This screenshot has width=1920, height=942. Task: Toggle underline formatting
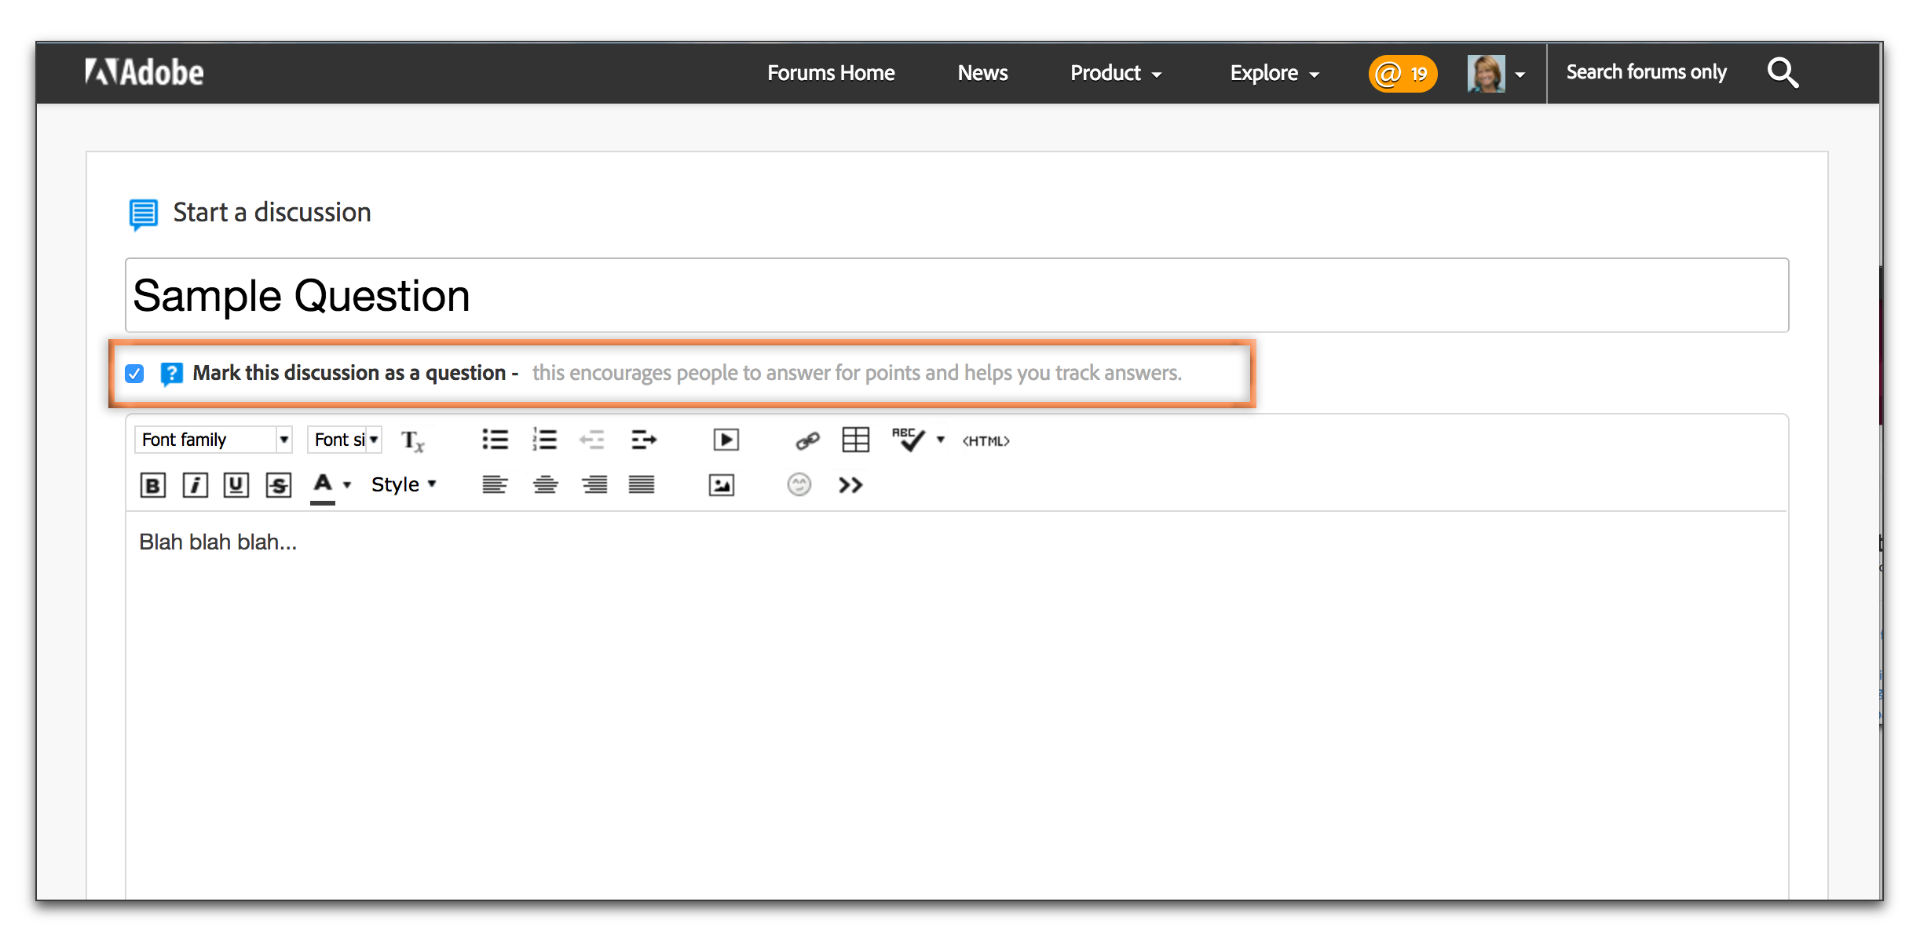pos(236,485)
